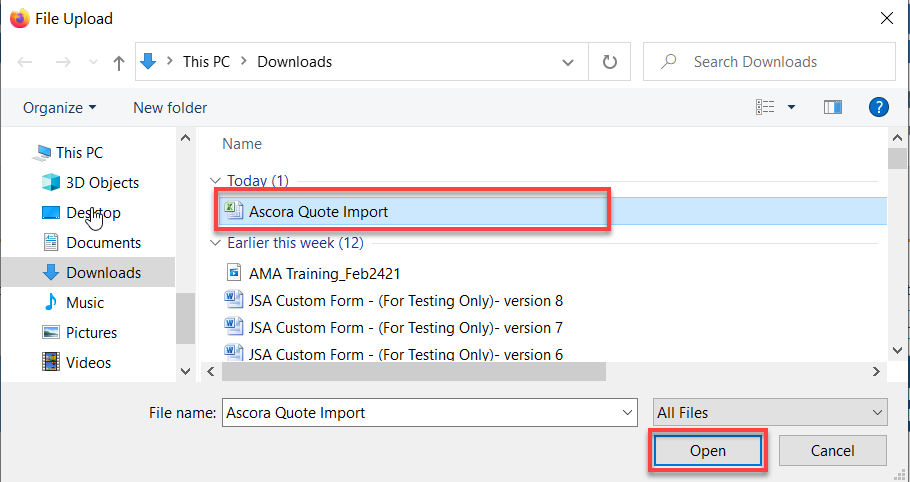Click the Up one level arrow icon
The image size is (910, 482).
119,62
